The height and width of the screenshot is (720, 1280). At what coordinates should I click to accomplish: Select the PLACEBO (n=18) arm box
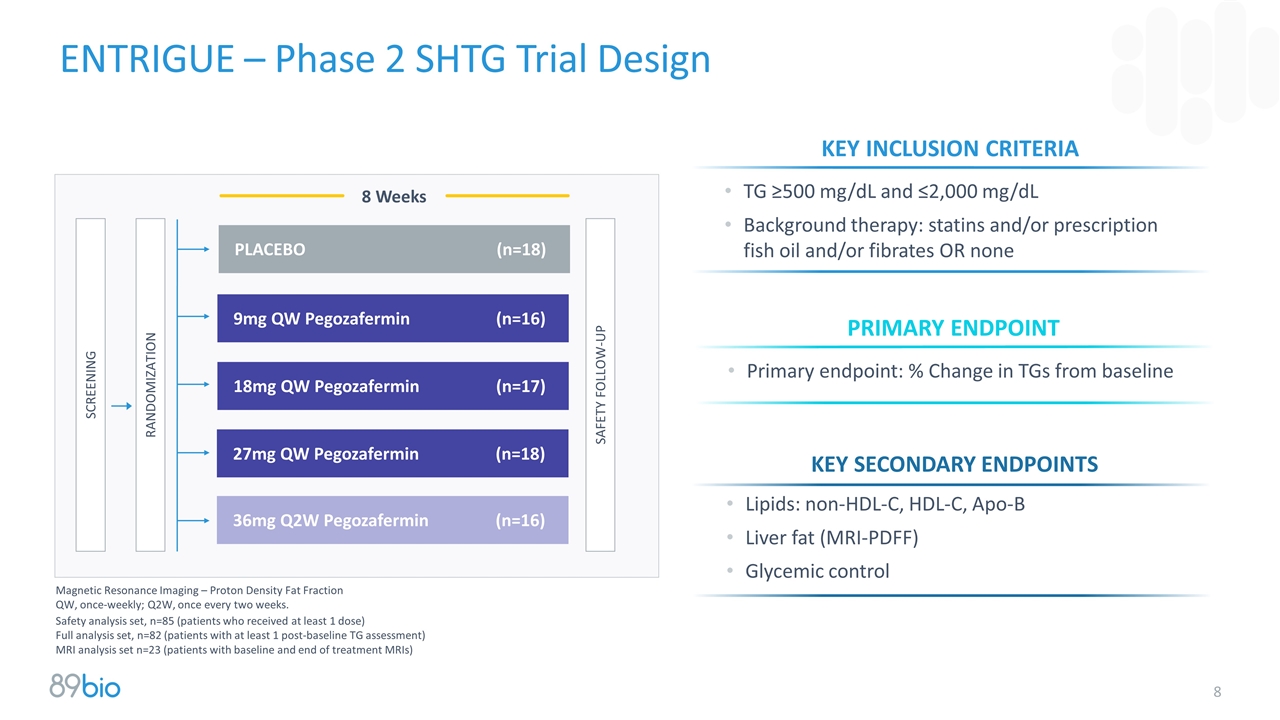[394, 249]
